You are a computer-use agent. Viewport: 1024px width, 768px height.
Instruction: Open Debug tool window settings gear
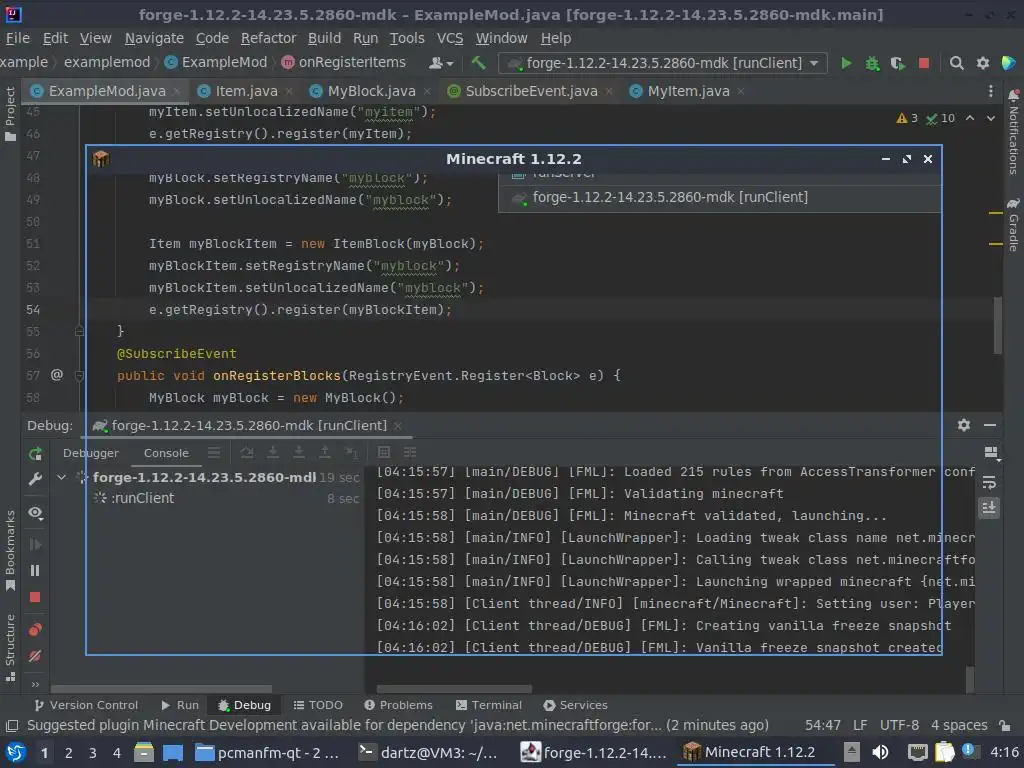click(x=964, y=425)
